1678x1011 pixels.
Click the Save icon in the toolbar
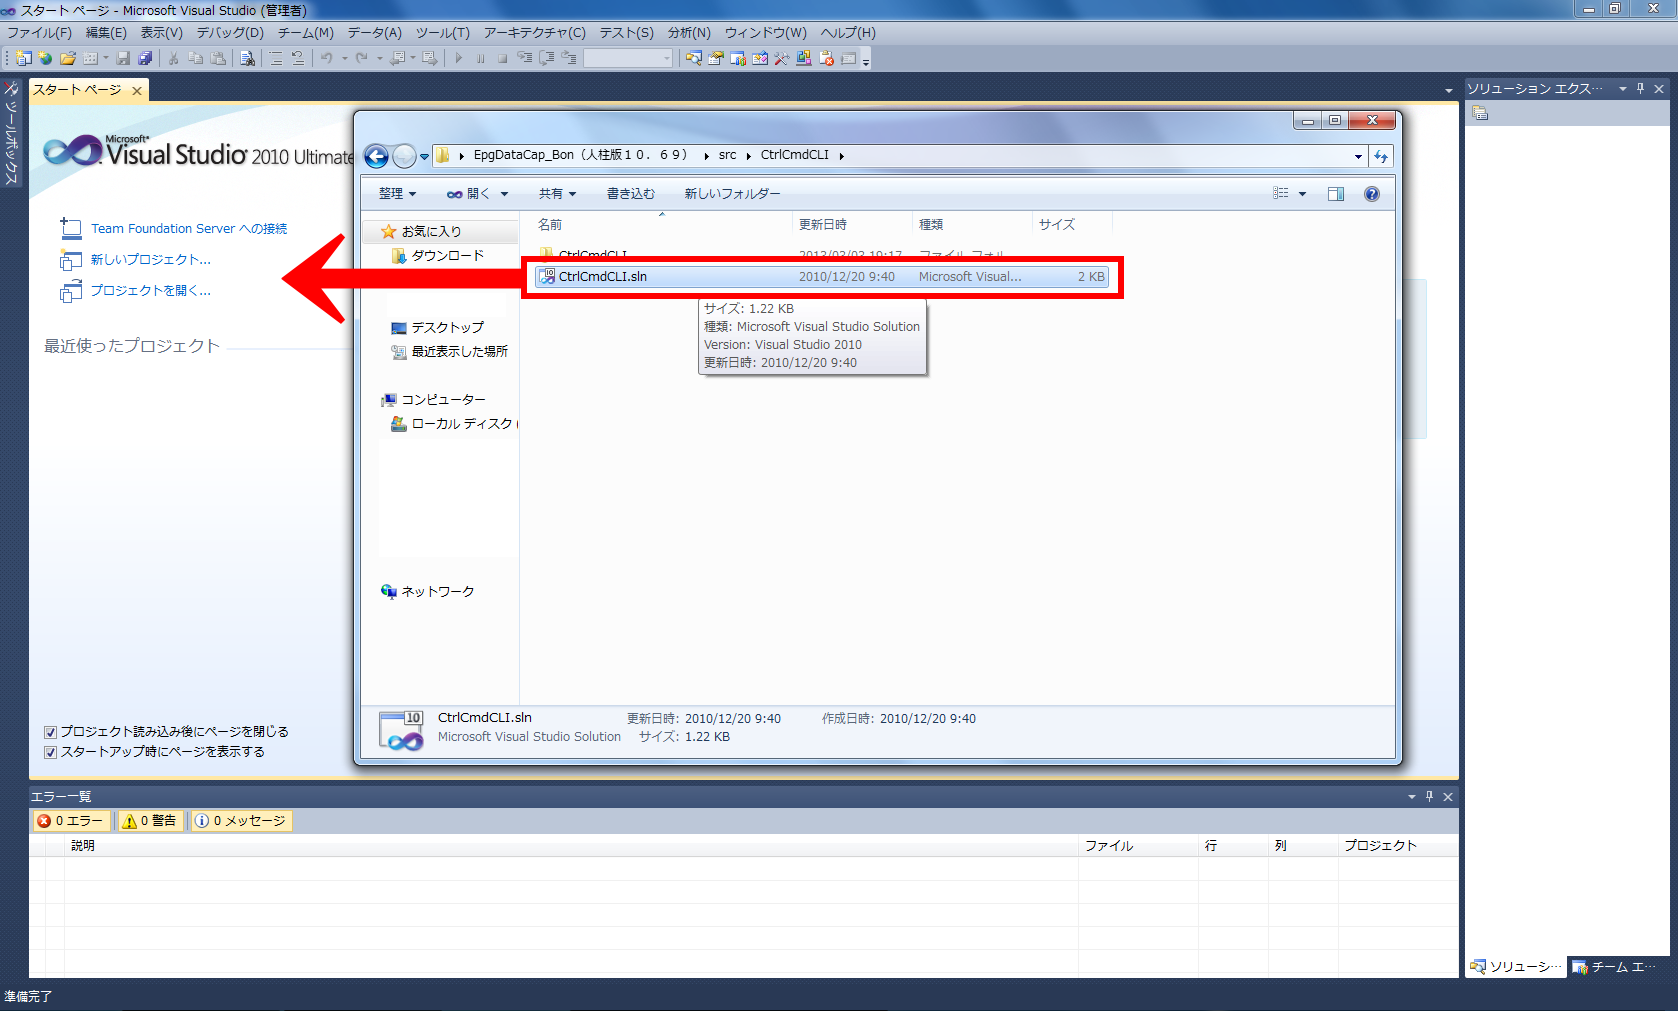(123, 58)
